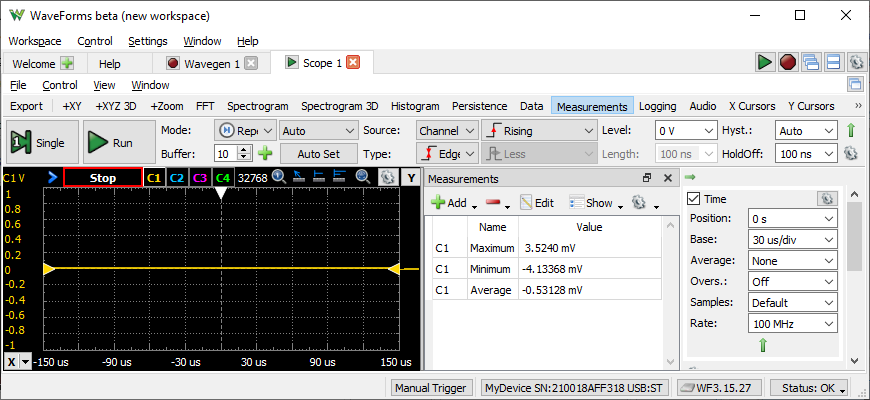Toggle channel C4 in the plot header
The height and width of the screenshot is (400, 870).
coord(223,178)
